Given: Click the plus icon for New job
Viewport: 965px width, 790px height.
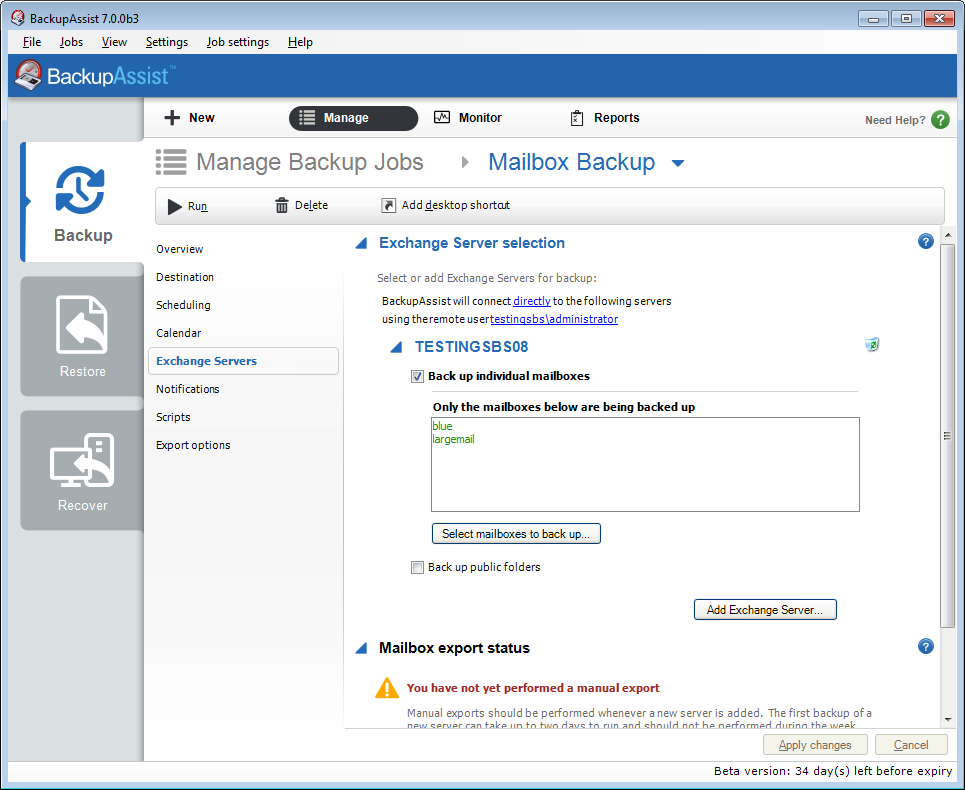Looking at the screenshot, I should pos(172,118).
